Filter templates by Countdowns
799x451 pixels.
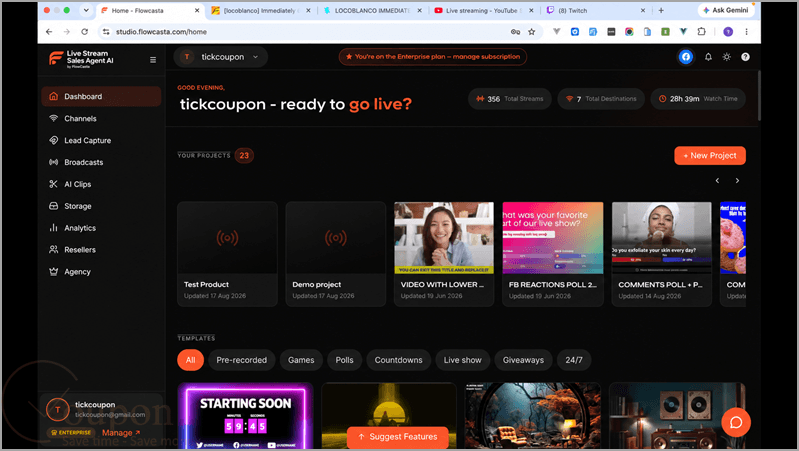[398, 360]
